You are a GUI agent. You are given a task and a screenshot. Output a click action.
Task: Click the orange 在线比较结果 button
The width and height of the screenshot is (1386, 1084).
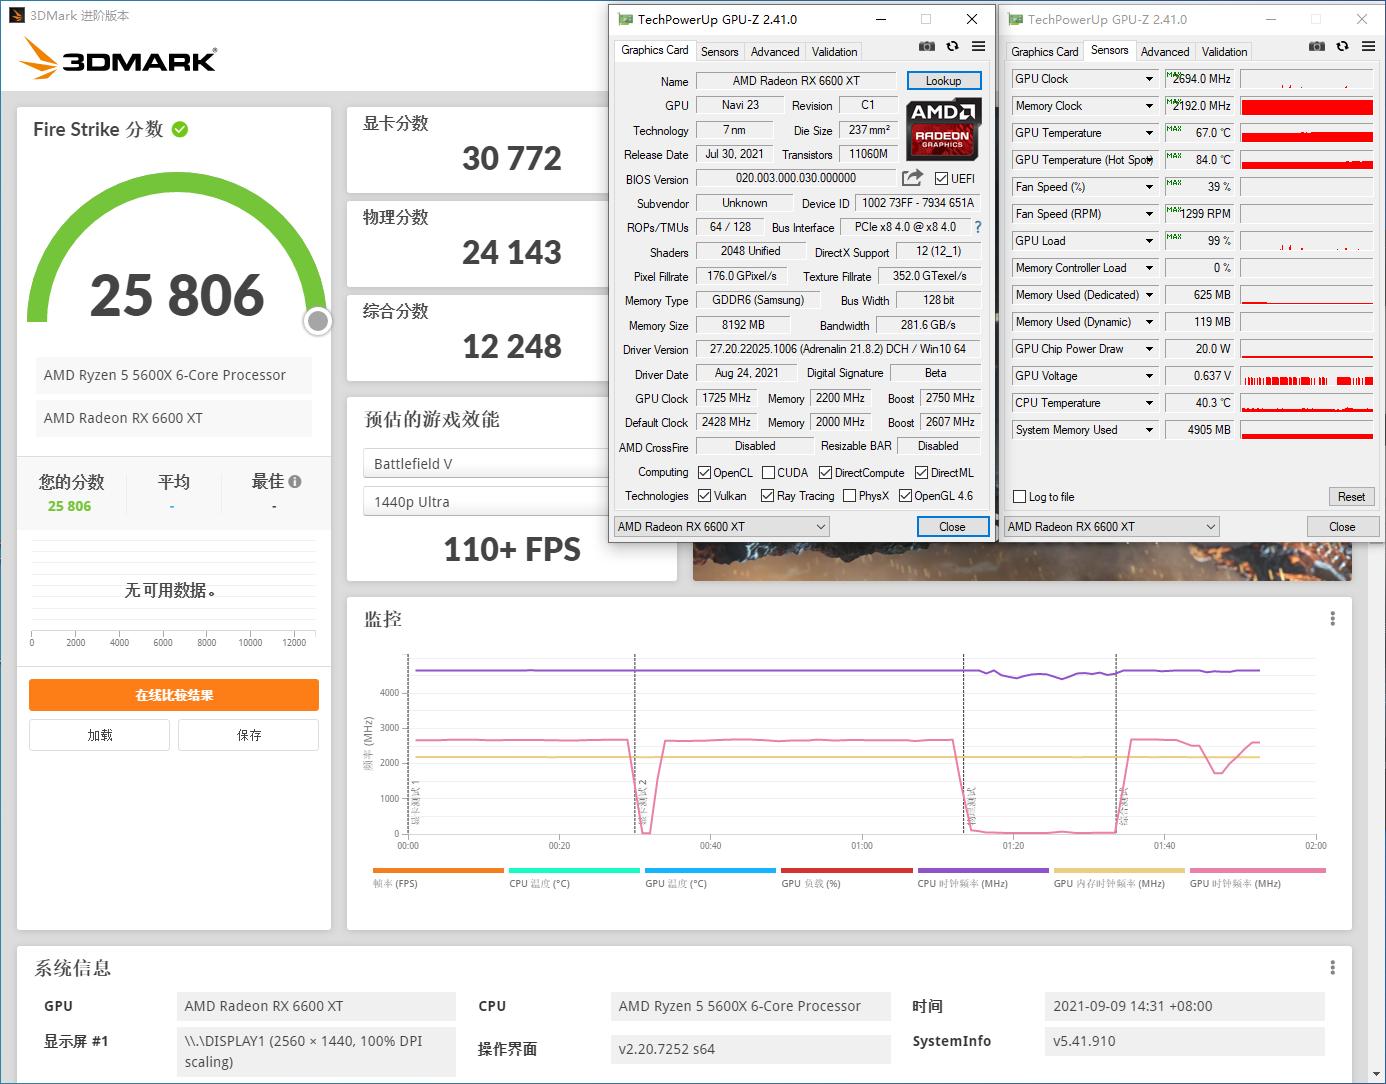coord(174,695)
